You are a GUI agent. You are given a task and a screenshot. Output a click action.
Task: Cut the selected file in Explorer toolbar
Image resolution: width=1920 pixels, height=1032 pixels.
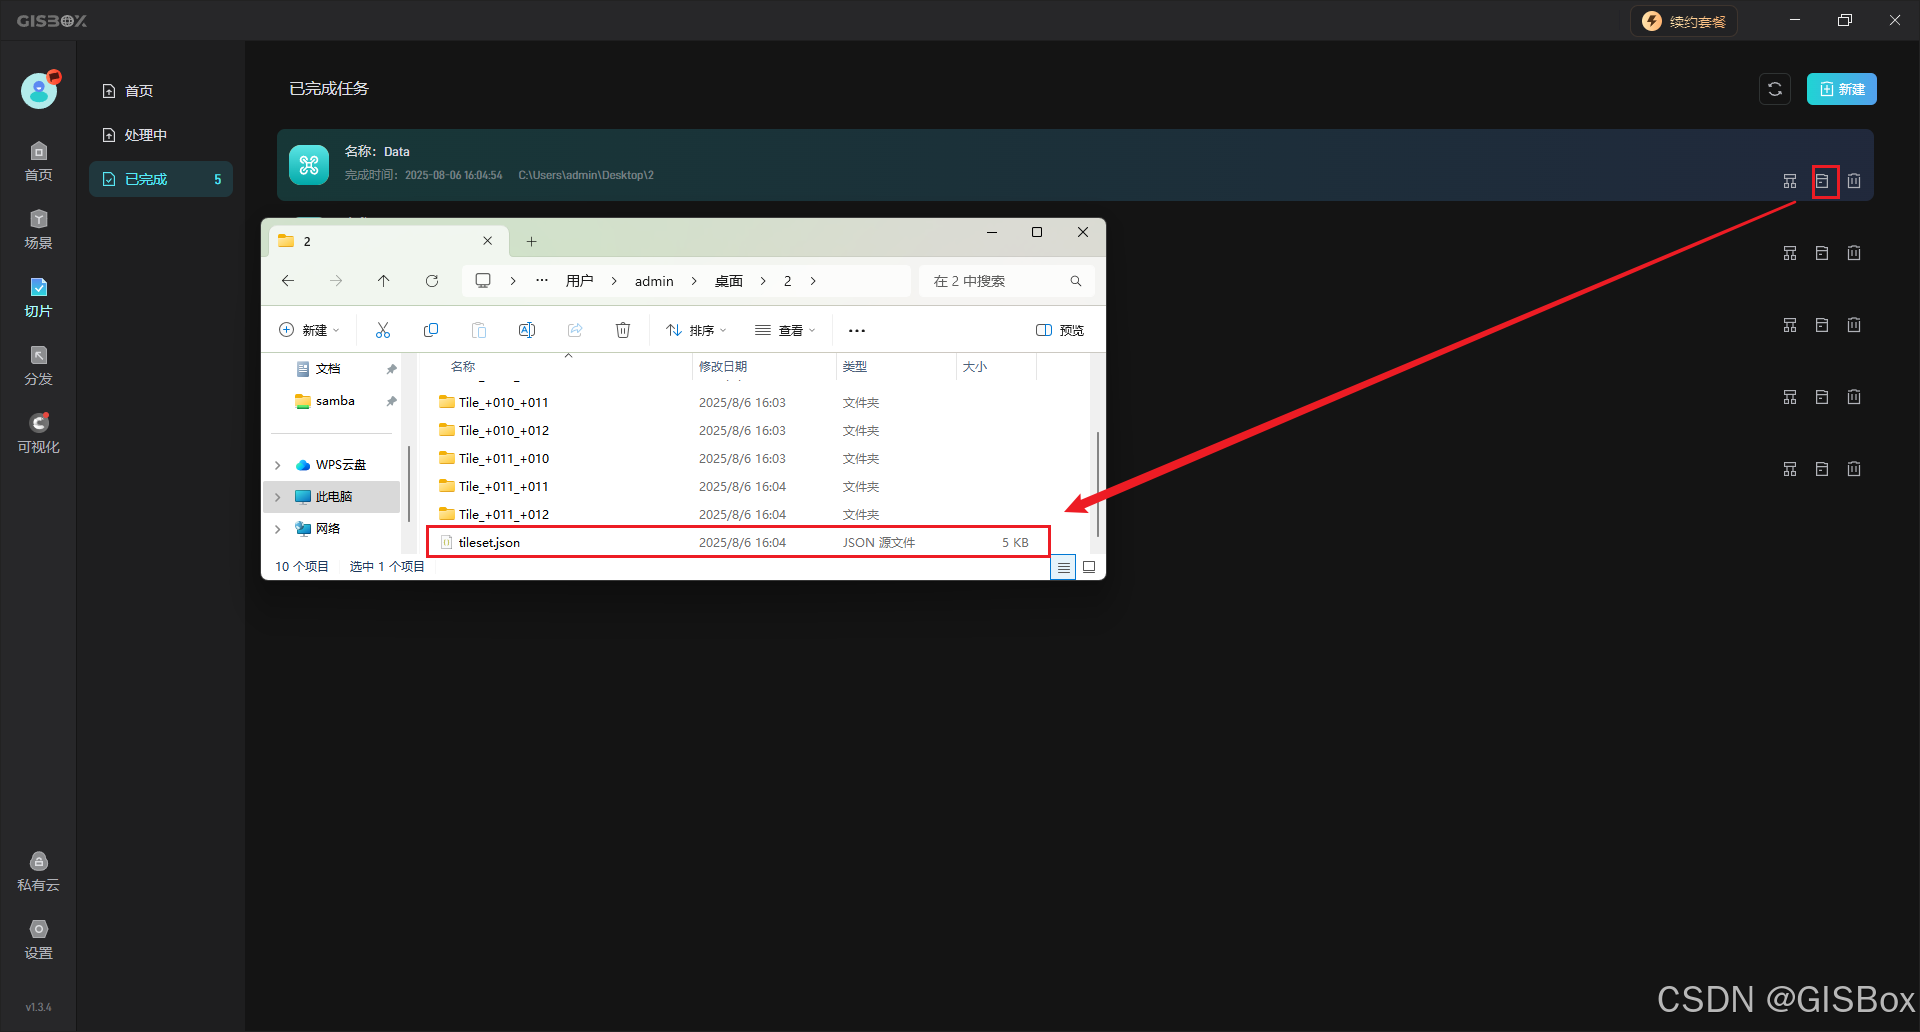383,330
